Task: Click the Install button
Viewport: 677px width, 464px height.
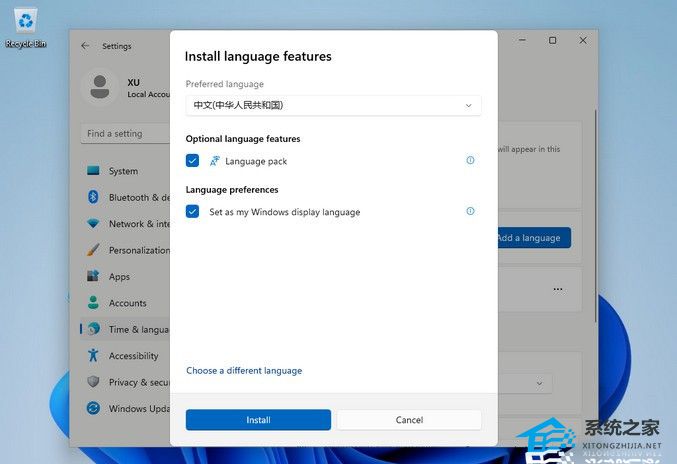Action: pyautogui.click(x=258, y=420)
